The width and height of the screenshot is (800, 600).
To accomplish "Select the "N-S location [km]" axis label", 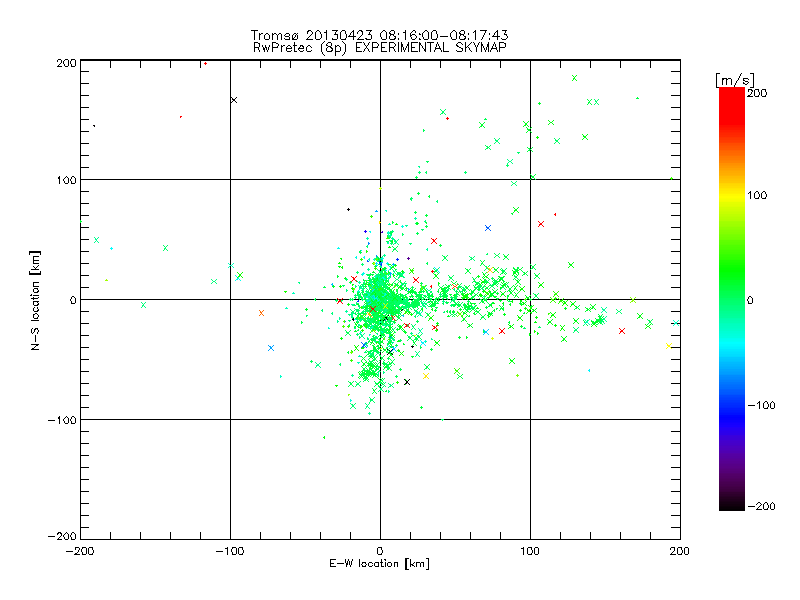I will tap(35, 300).
